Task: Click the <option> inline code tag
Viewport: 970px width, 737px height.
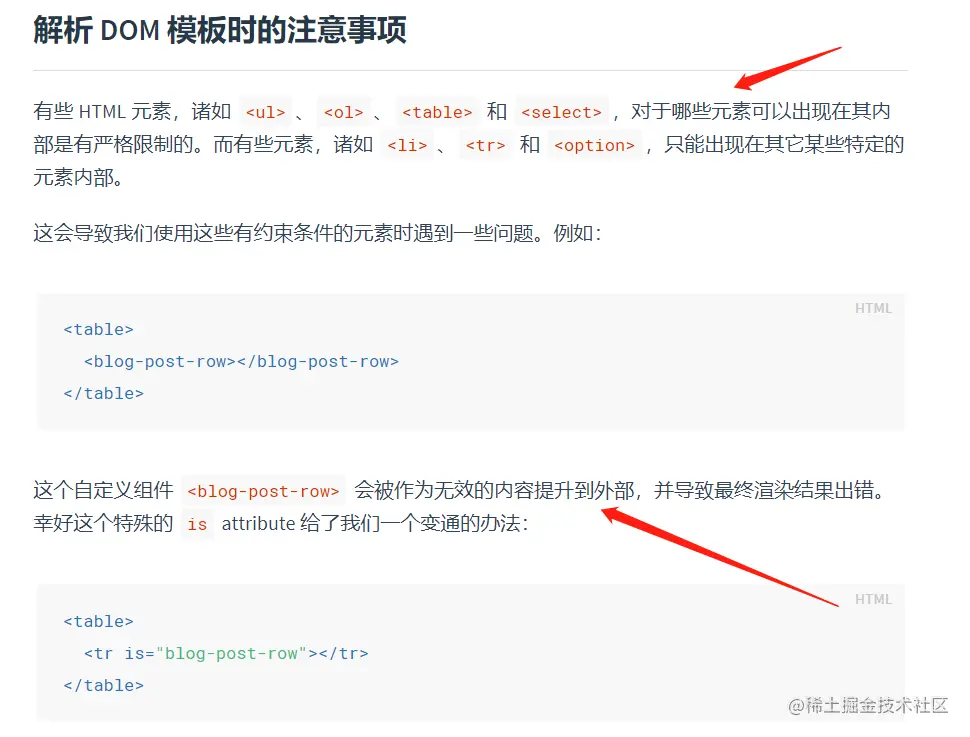Action: [x=594, y=145]
